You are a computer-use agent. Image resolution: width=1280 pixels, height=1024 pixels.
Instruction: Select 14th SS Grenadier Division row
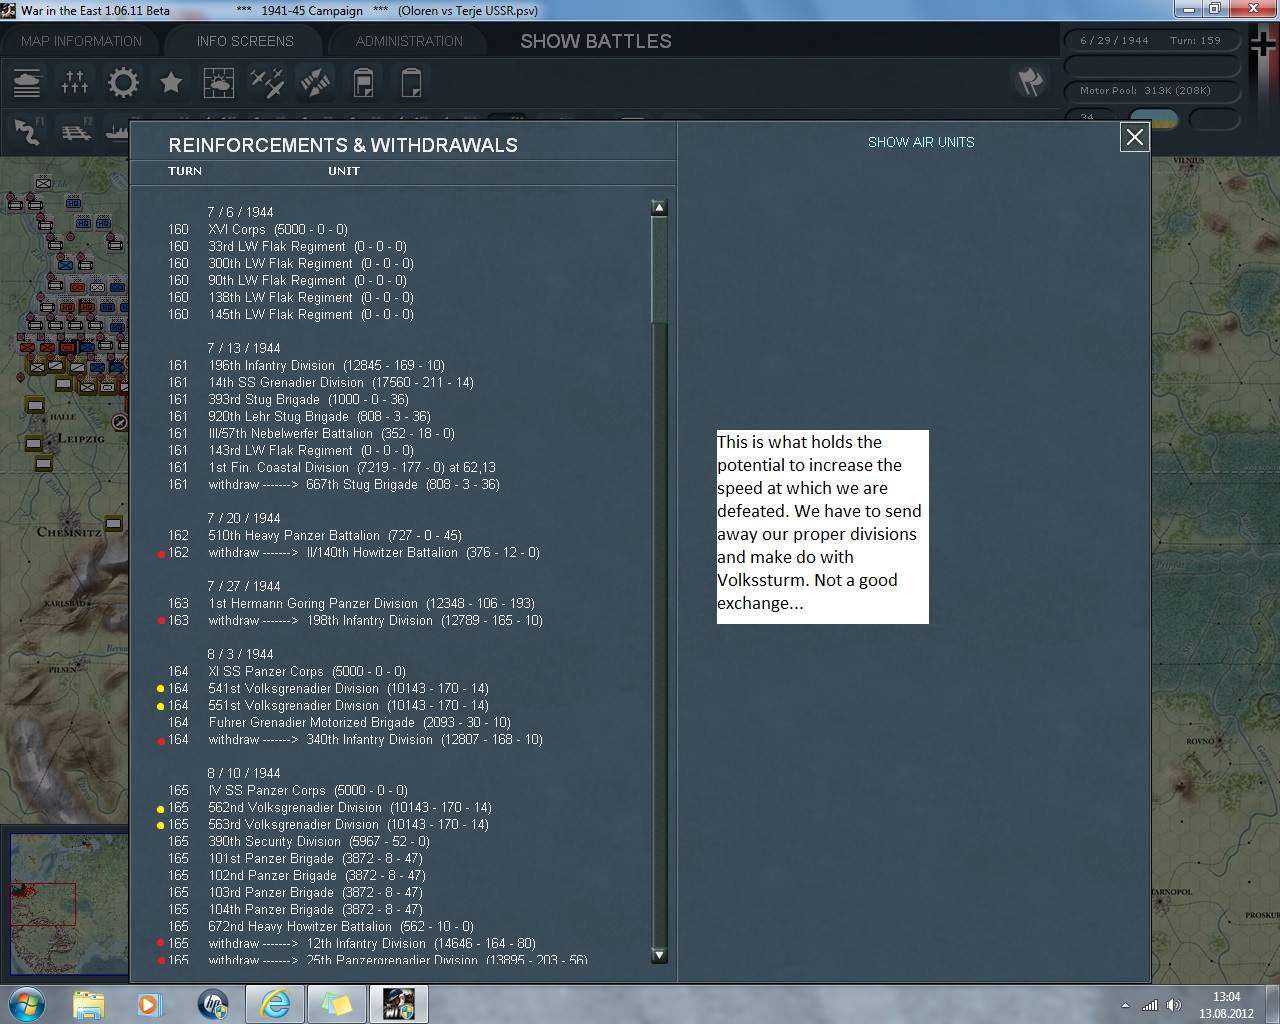(x=320, y=382)
